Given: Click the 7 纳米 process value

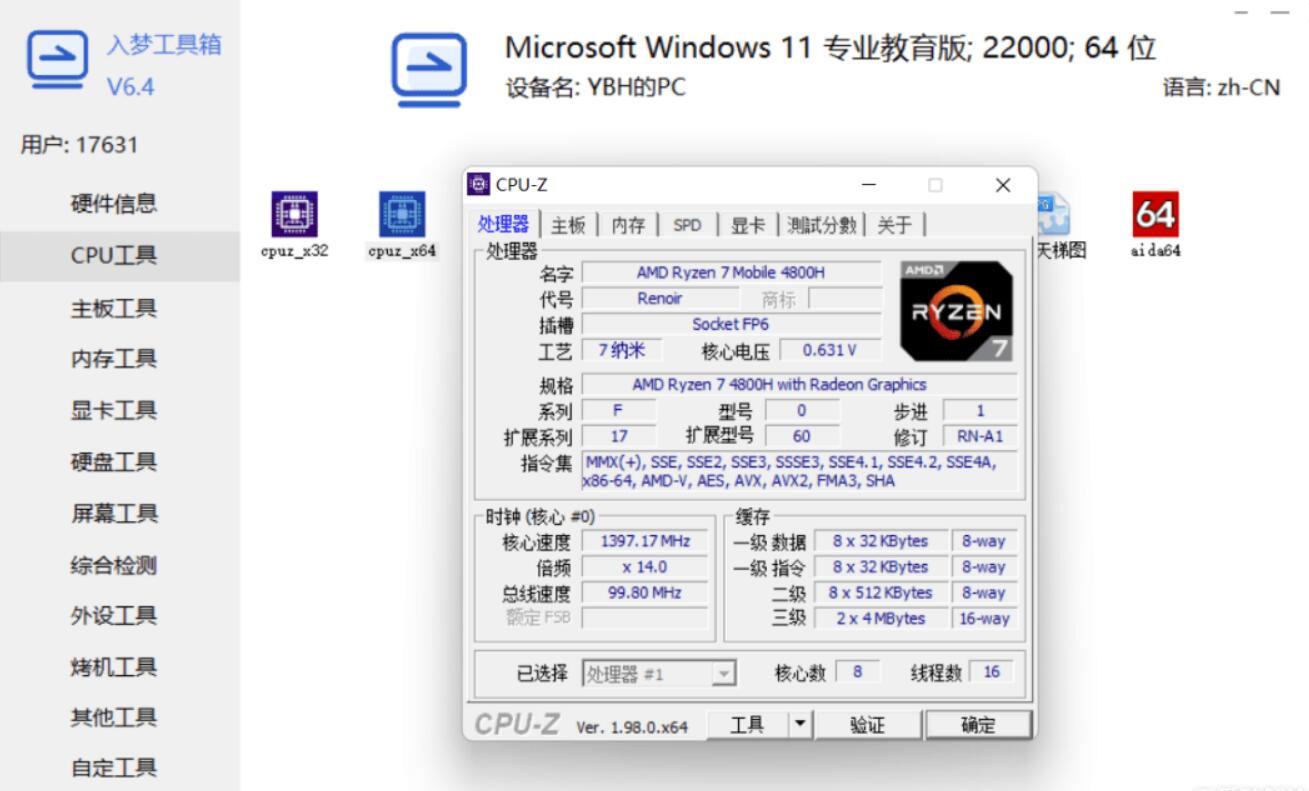Looking at the screenshot, I should tap(621, 350).
